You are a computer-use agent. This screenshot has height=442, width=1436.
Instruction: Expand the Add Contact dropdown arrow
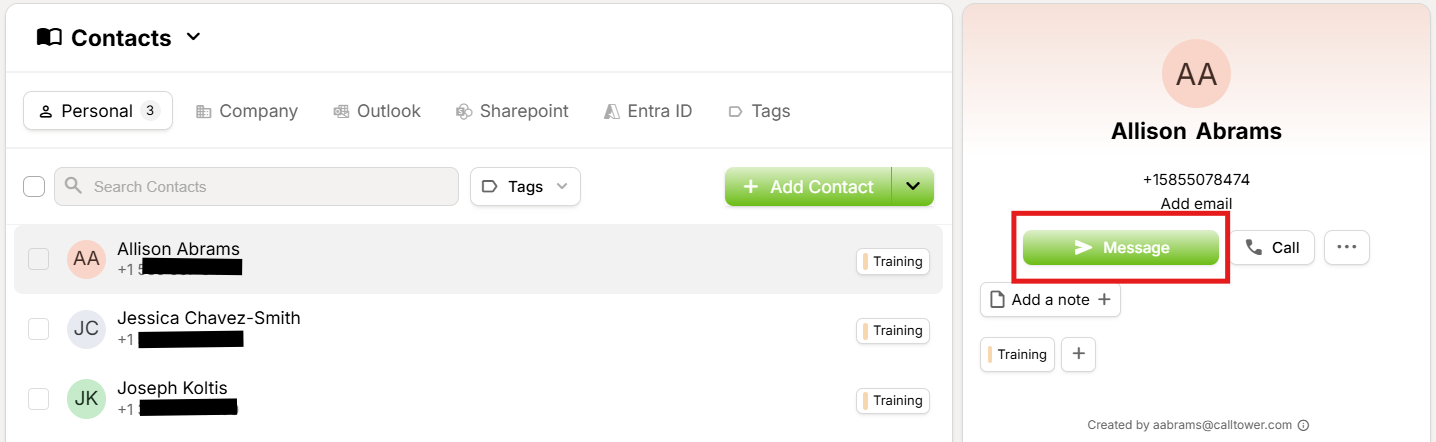coord(912,187)
